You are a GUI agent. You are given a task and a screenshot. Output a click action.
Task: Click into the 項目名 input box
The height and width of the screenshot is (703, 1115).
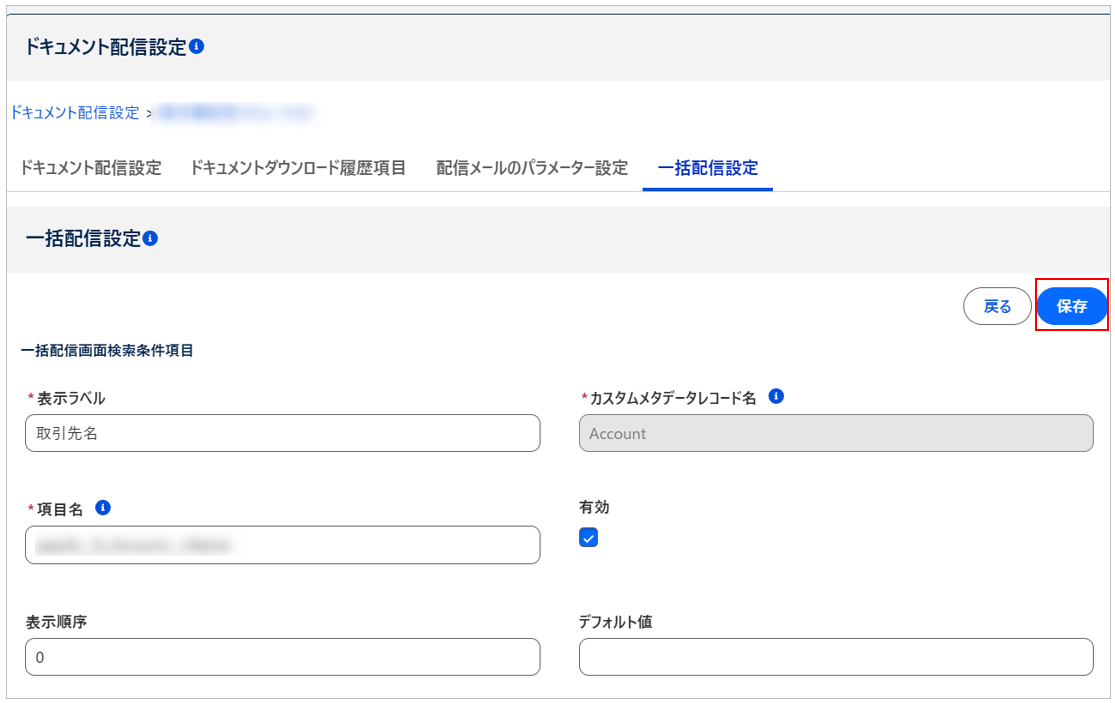282,545
